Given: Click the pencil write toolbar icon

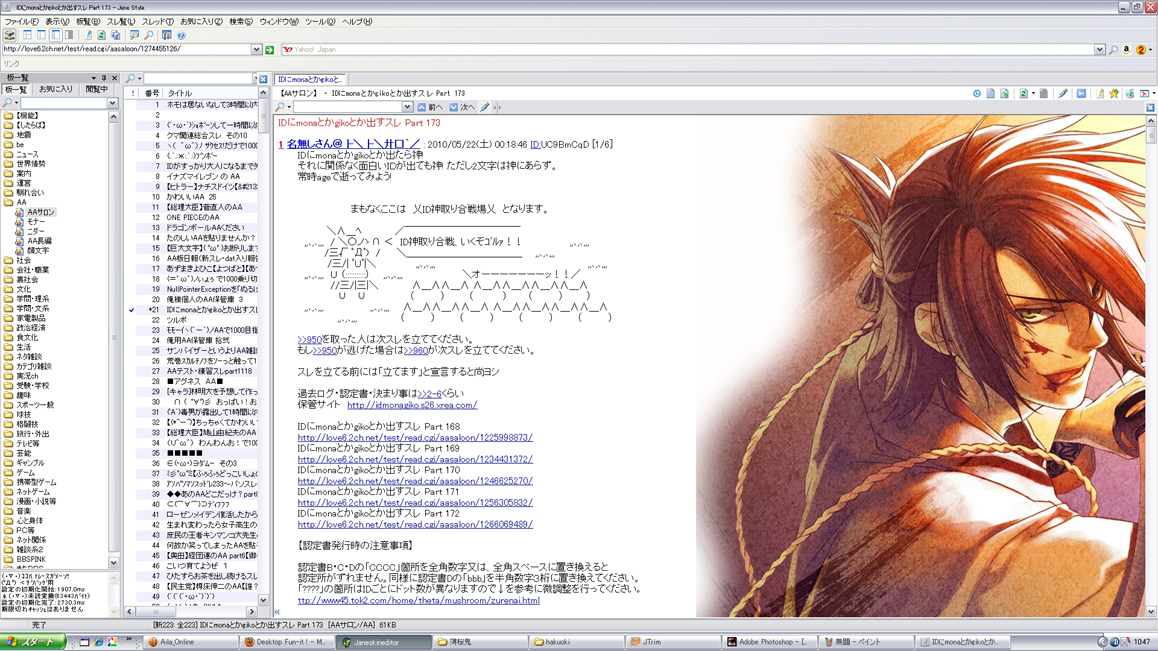Looking at the screenshot, I should coord(88,35).
